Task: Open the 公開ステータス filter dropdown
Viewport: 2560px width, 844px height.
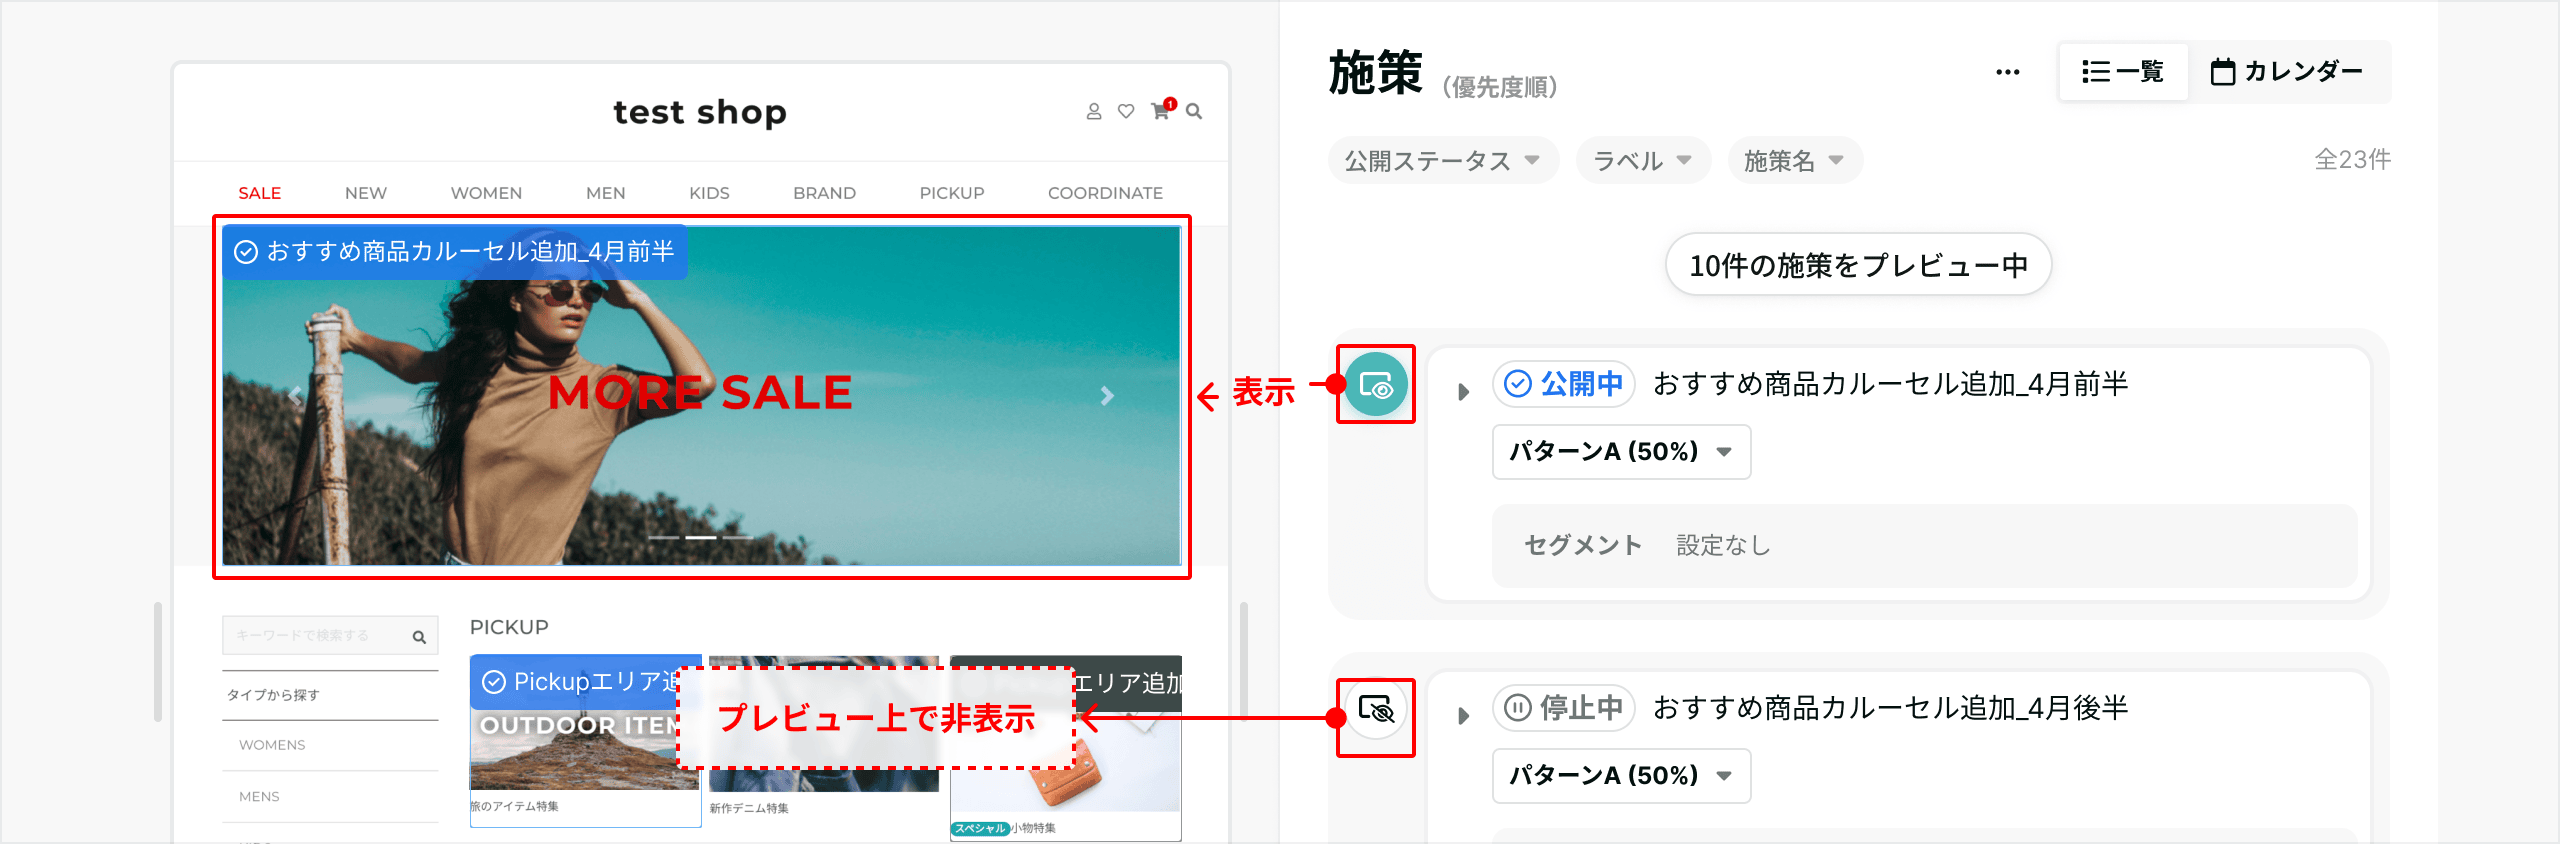Action: click(1443, 161)
